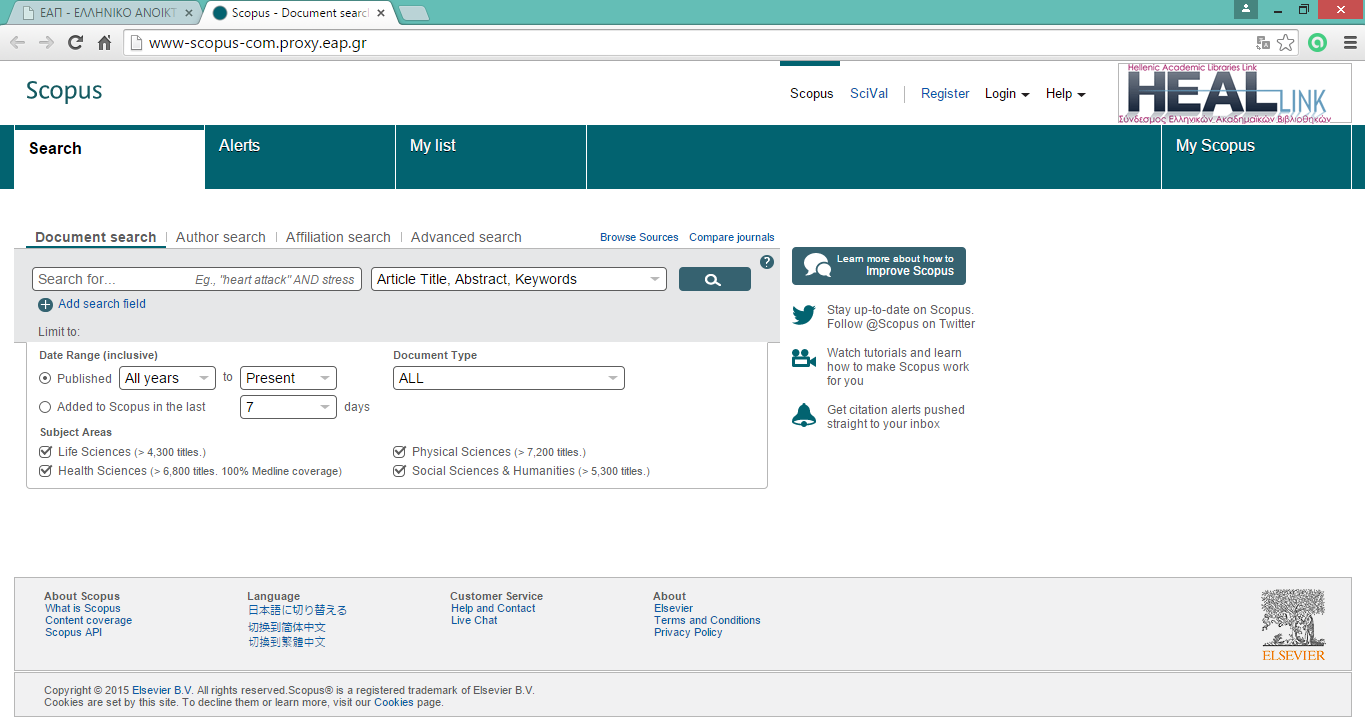Click the What is Scopus link

83,609
